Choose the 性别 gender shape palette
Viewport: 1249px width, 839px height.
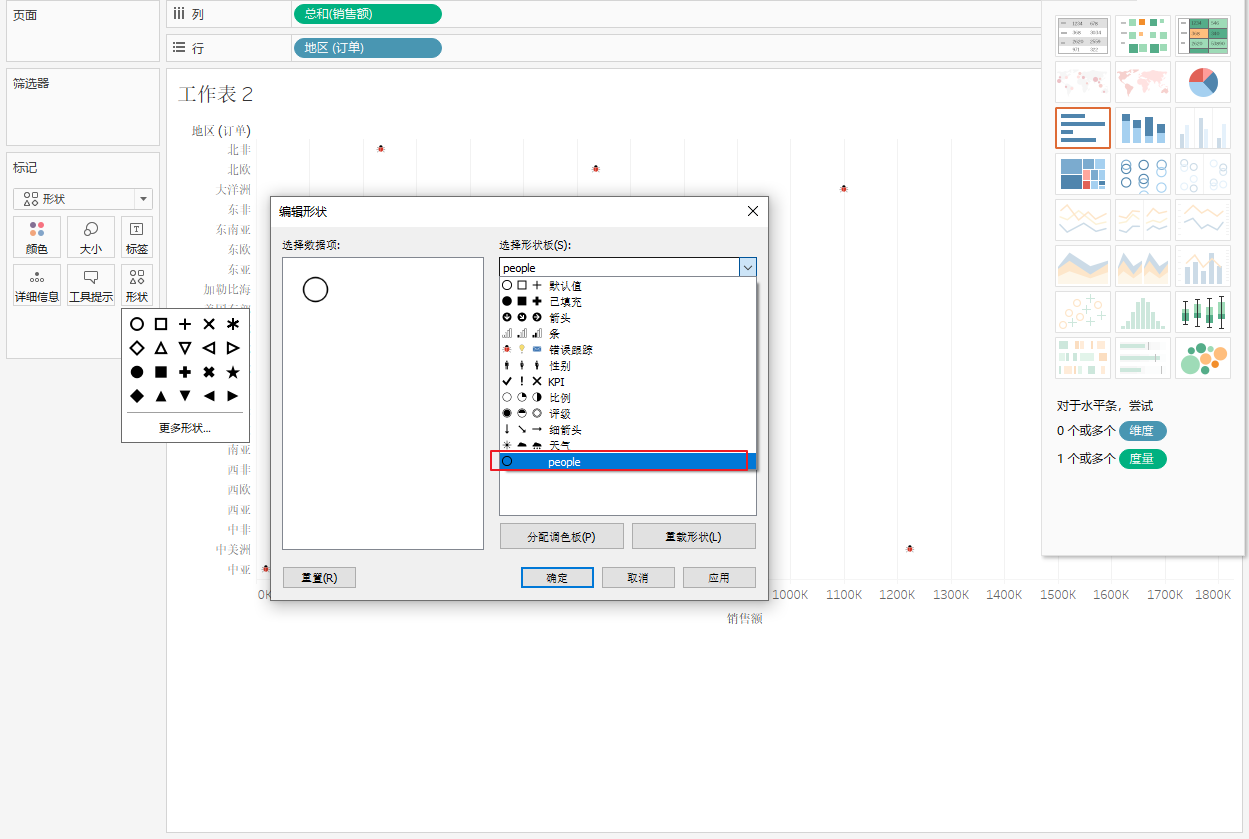pos(627,366)
